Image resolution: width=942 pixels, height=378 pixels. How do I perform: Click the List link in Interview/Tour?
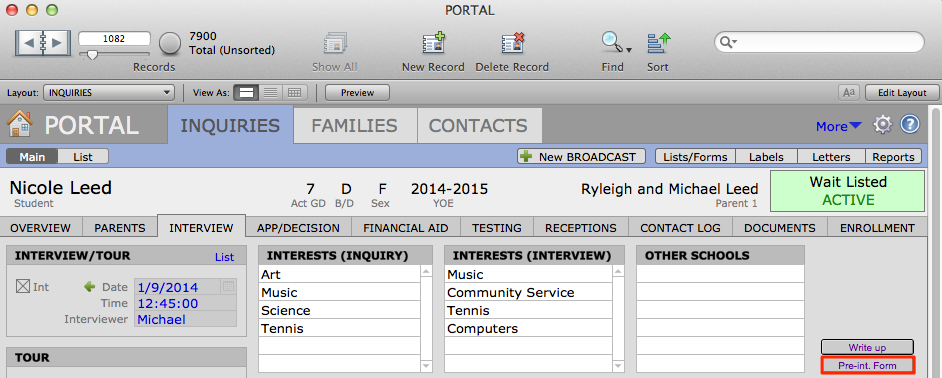click(225, 257)
